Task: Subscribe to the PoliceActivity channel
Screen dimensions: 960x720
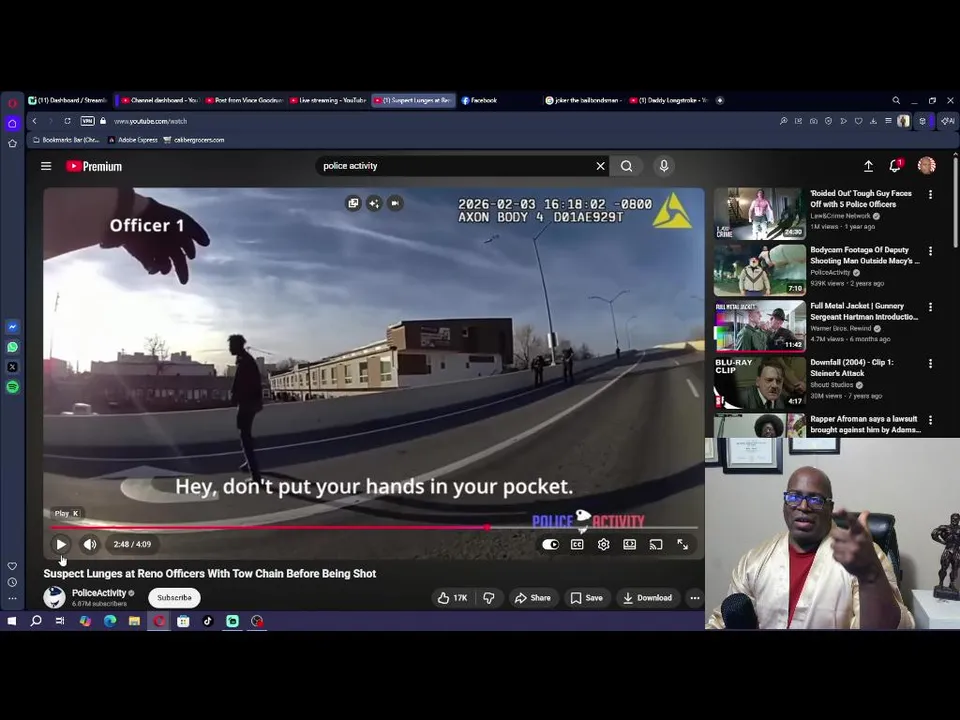Action: click(x=174, y=598)
